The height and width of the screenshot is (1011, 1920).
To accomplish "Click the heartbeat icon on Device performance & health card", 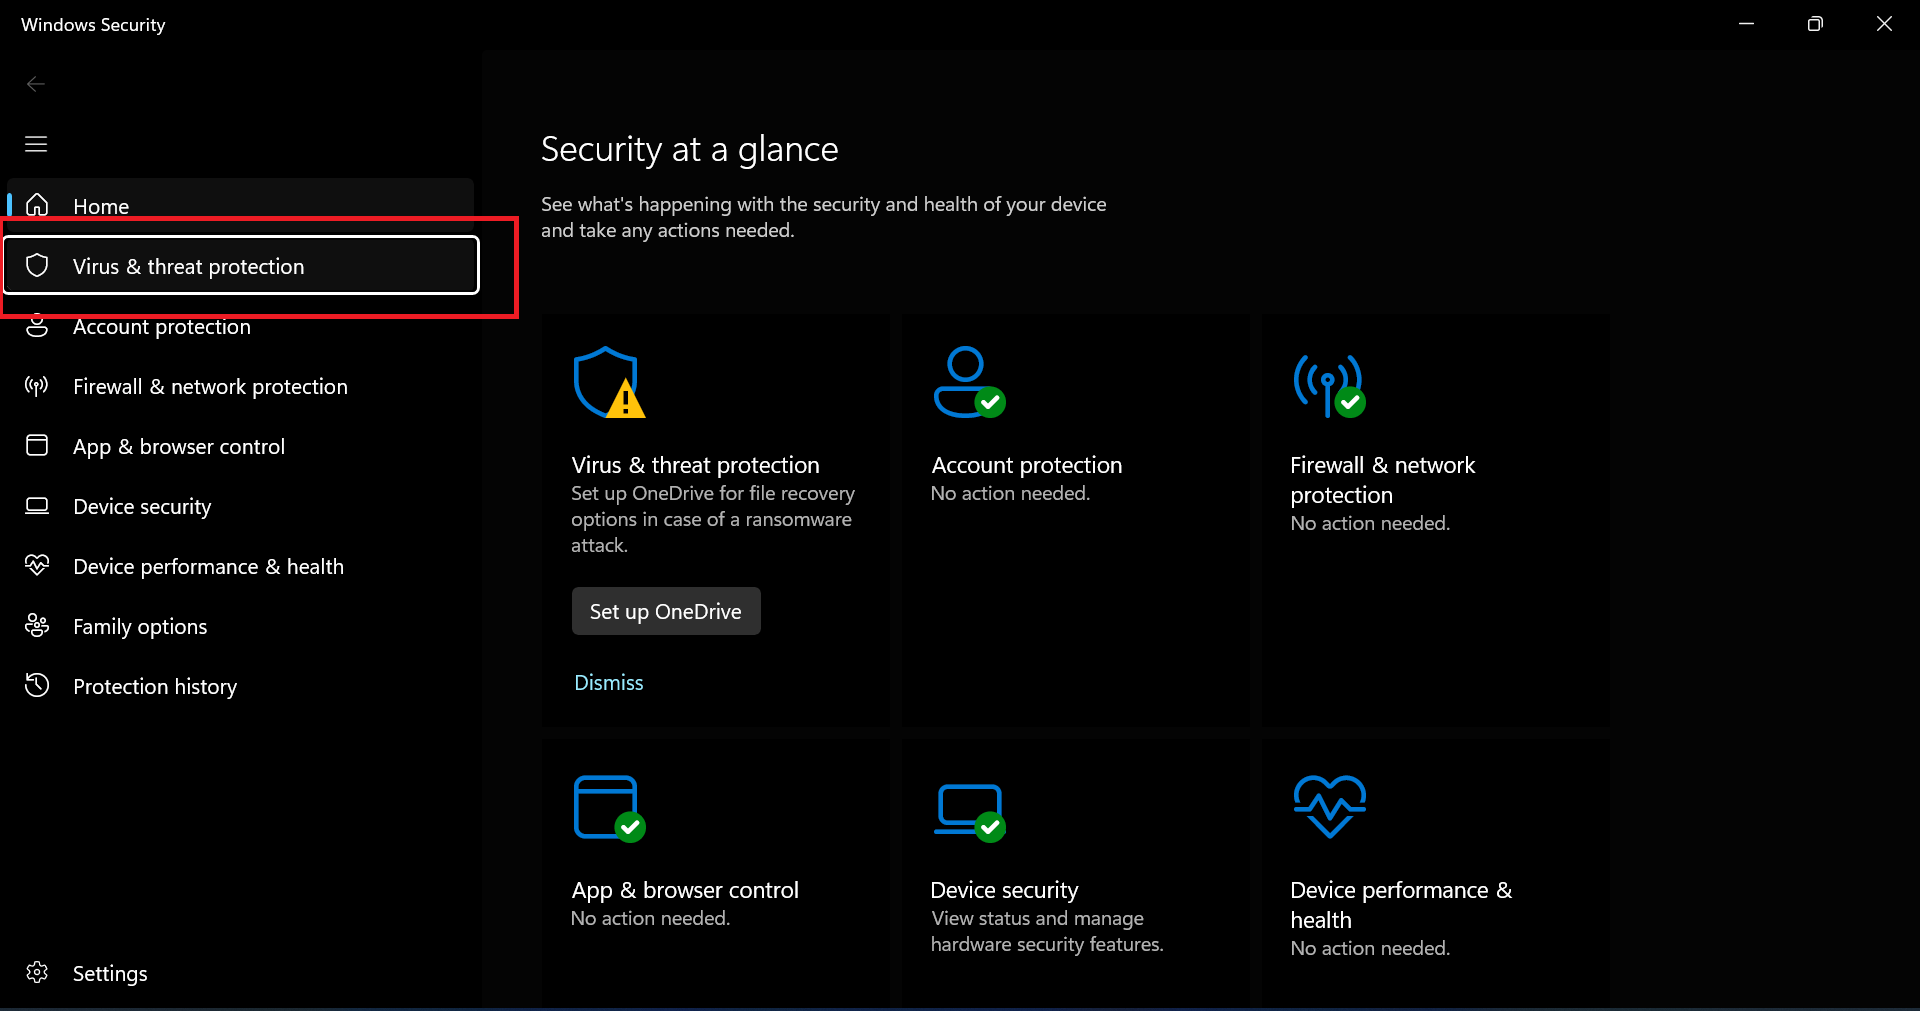I will point(1329,806).
